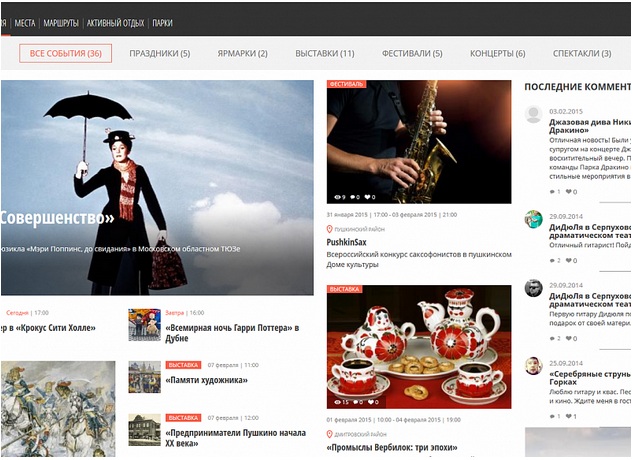The width and height of the screenshot is (633, 460).
Task: Click the views eye icon on tea set image
Action: pyautogui.click(x=338, y=401)
